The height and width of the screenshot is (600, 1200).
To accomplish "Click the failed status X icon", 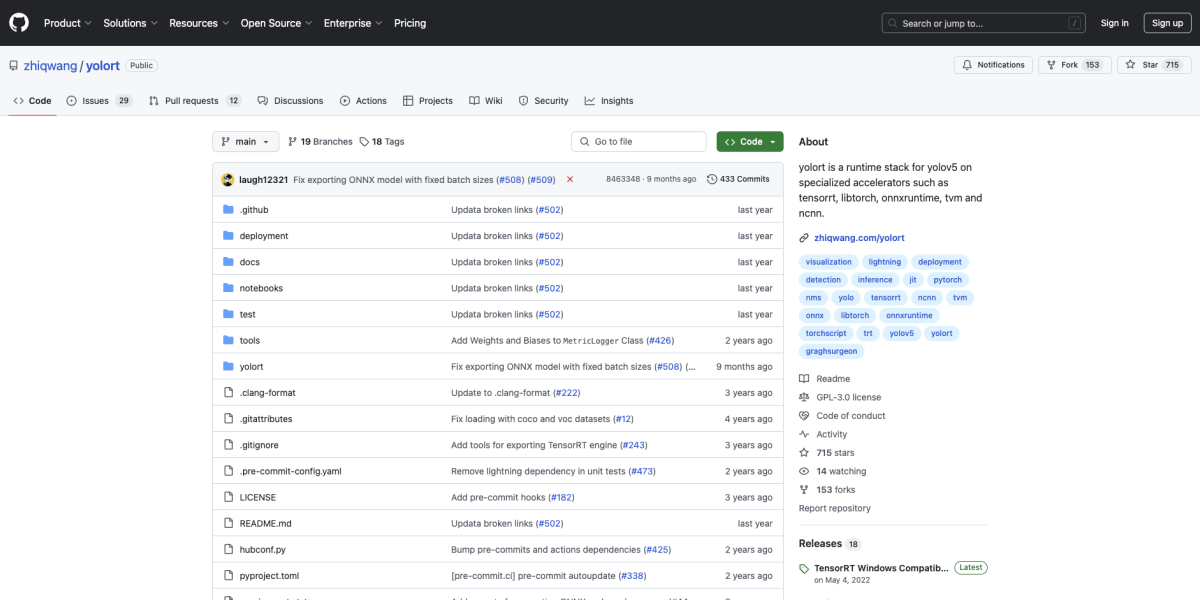I will pos(570,179).
